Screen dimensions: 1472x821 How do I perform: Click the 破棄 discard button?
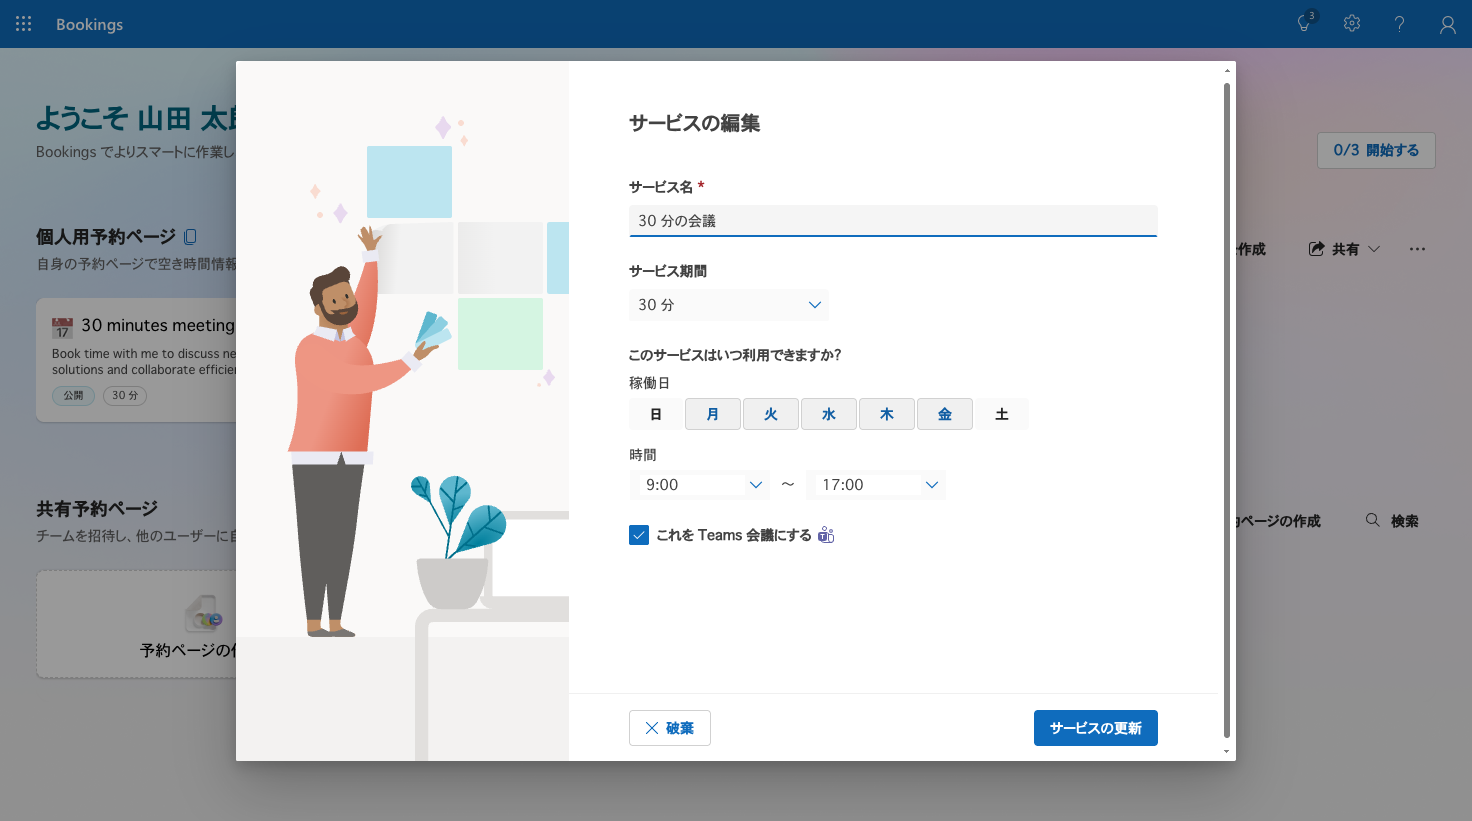tap(670, 728)
